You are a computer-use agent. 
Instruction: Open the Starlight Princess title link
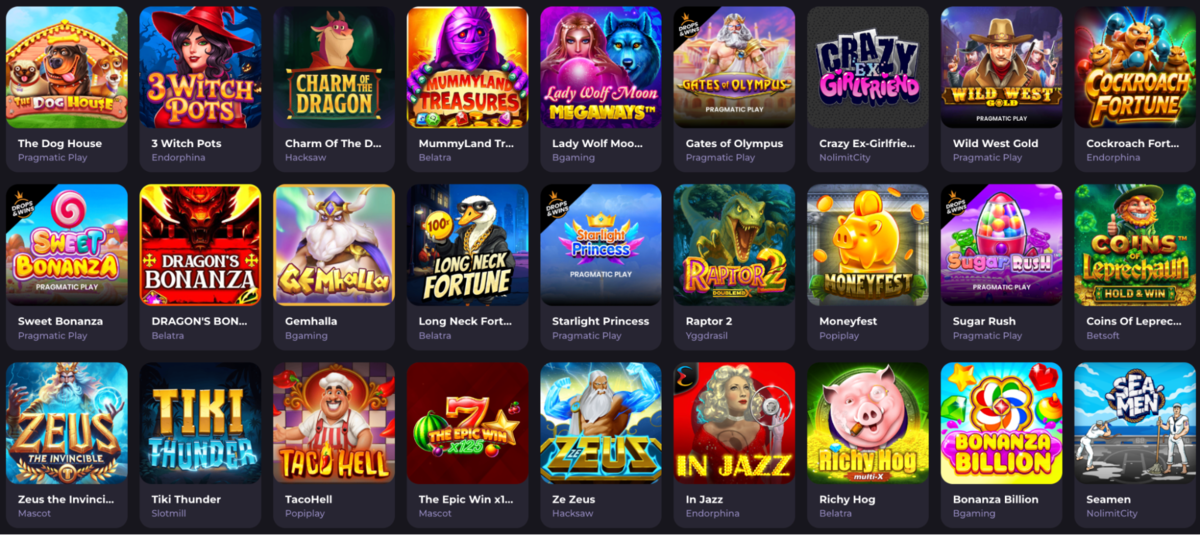[x=600, y=321]
